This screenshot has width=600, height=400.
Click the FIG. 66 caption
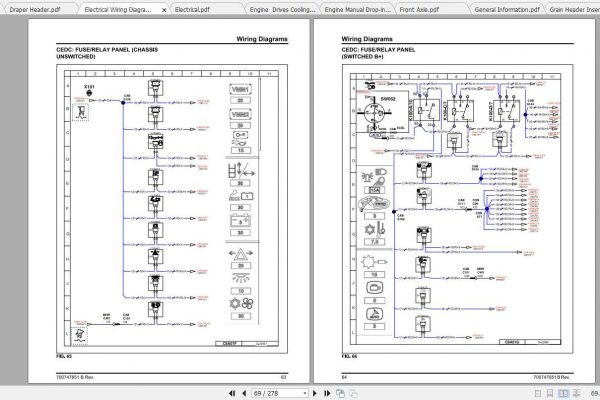[349, 356]
